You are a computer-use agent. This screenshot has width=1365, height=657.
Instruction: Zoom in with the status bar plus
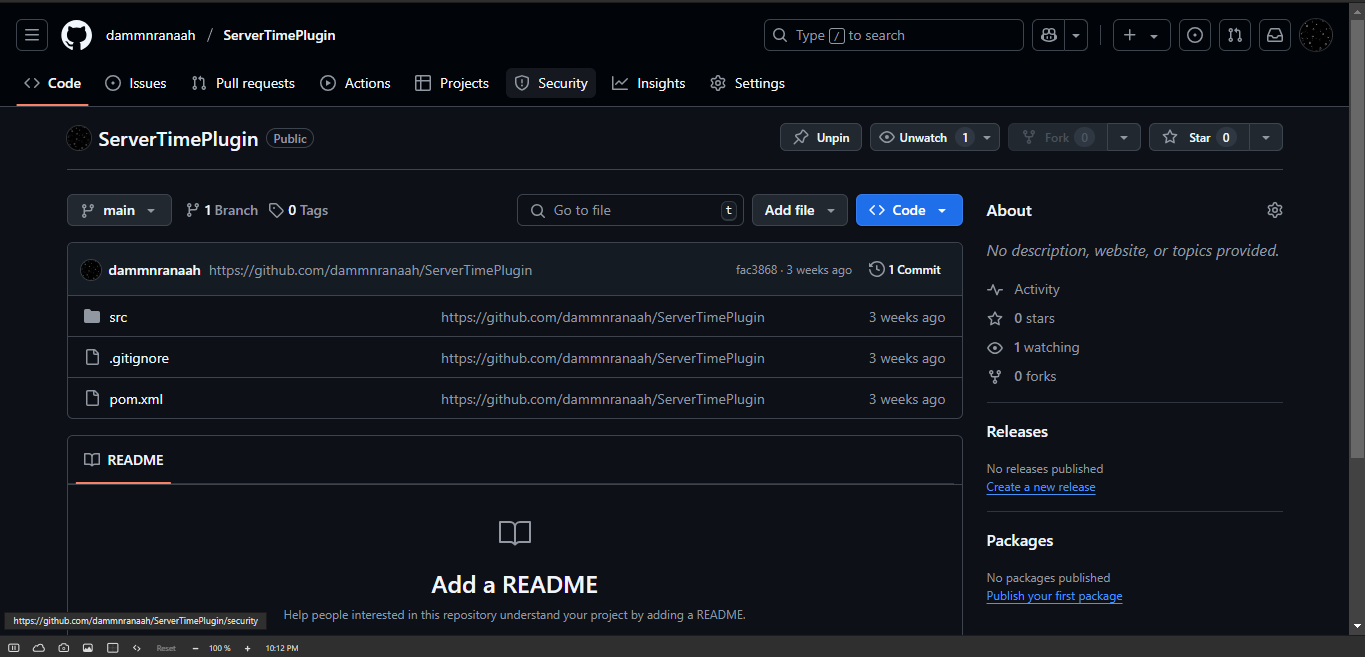[x=247, y=648]
